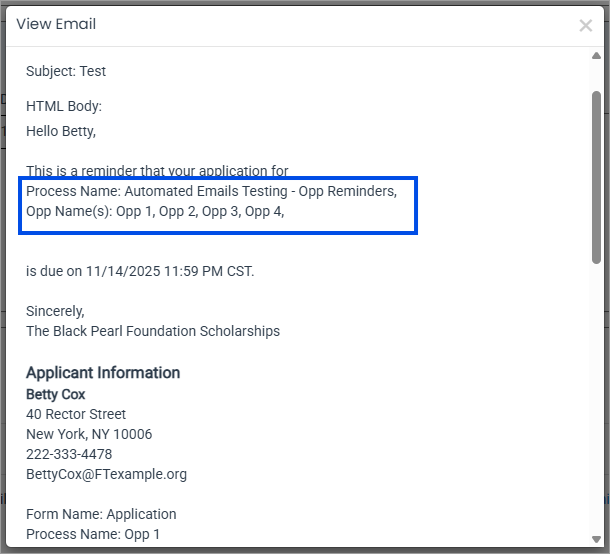Click the 'Opp Name(s): Opp 1, Opp 2, Opp 3, Opp 4,' line
The image size is (610, 554).
tap(155, 211)
